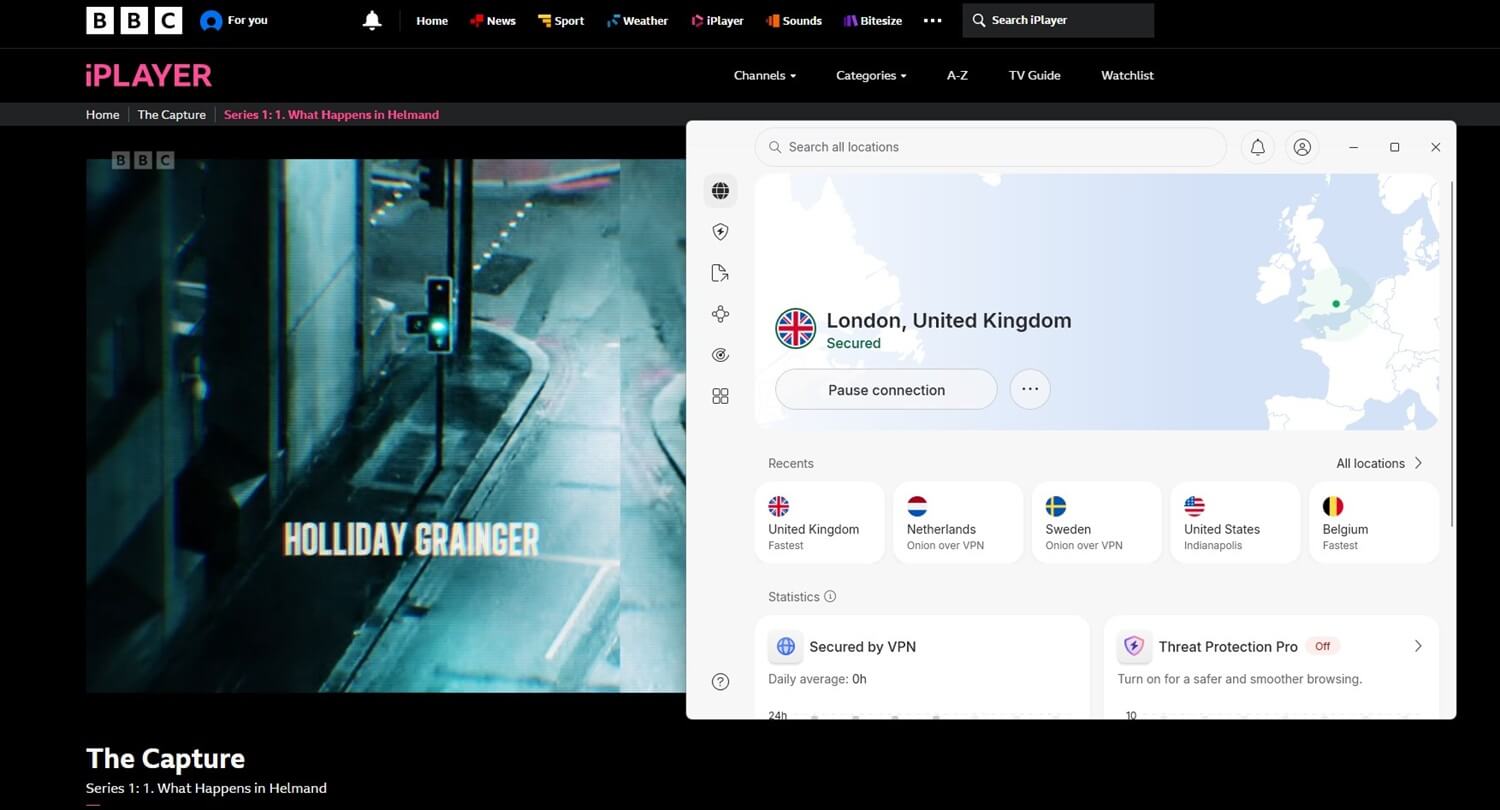Connect to United Kingdom recent location
Viewport: 1500px width, 810px height.
point(820,523)
